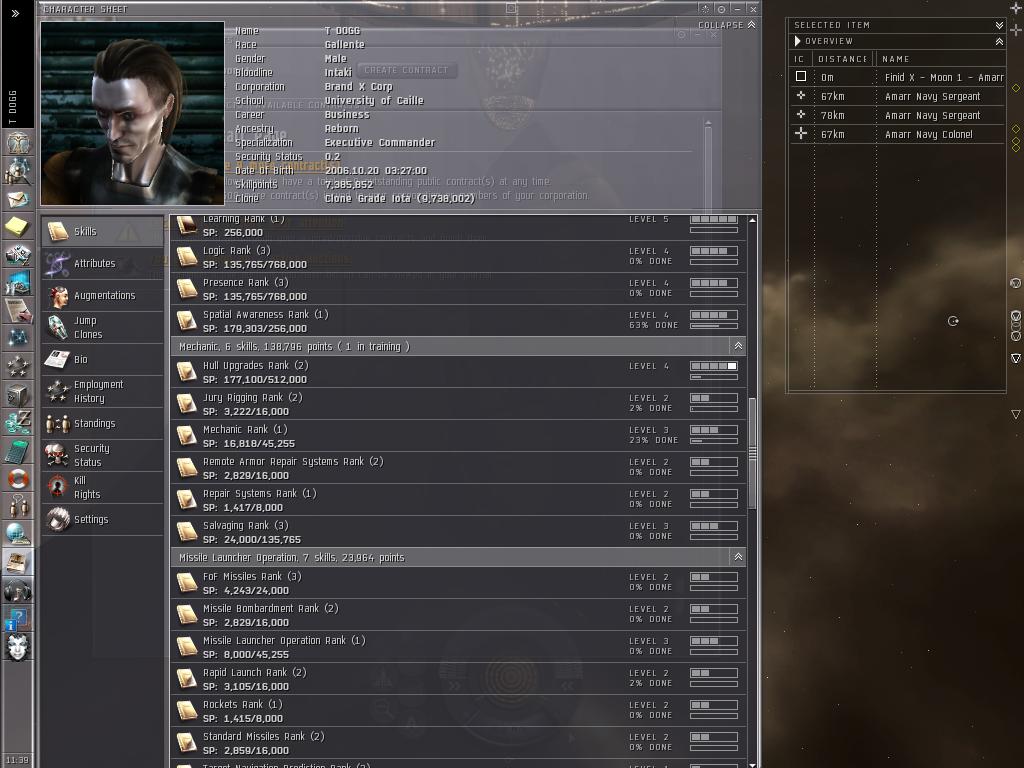Select Amarr Navy Sergeant at 78km
This screenshot has width=1024, height=768.
897,115
